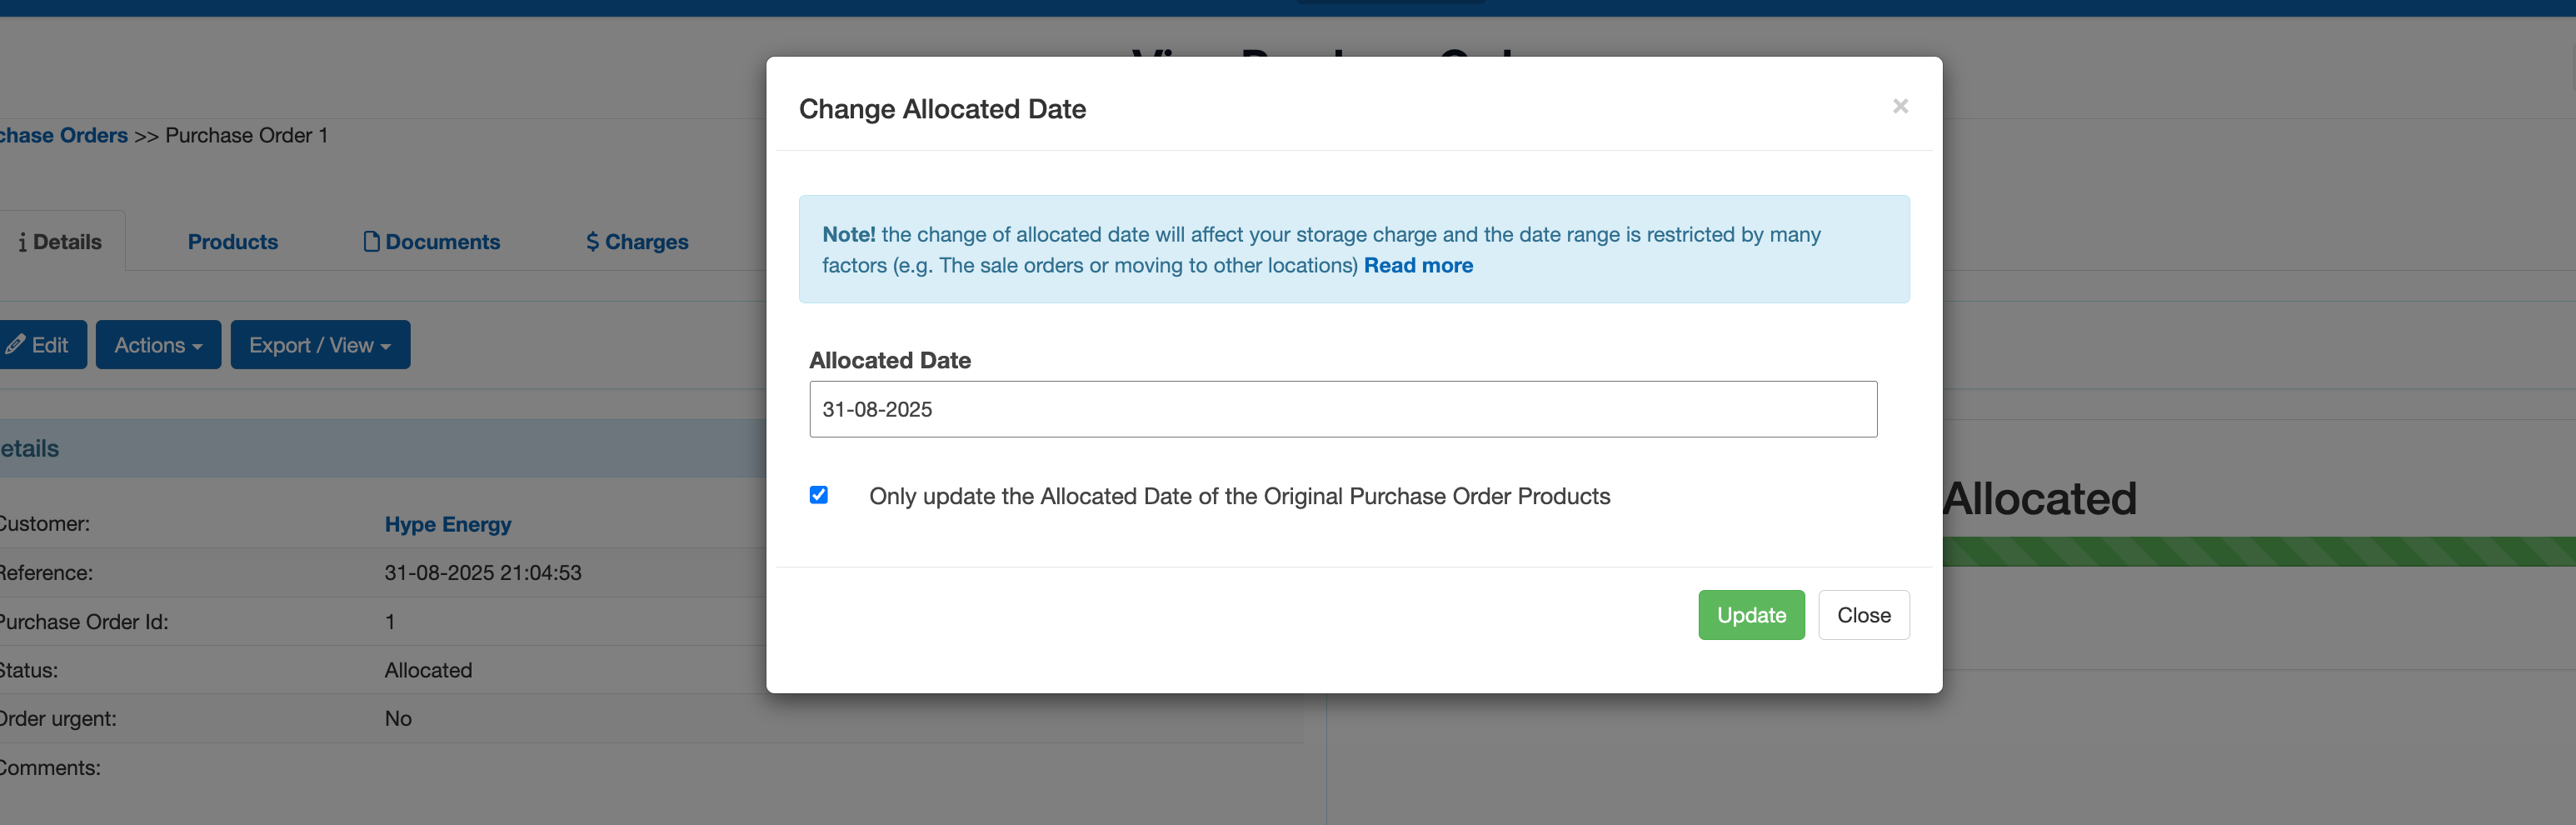The image size is (2576, 825).
Task: Click the pencil icon on Edit button
Action: tap(15, 345)
